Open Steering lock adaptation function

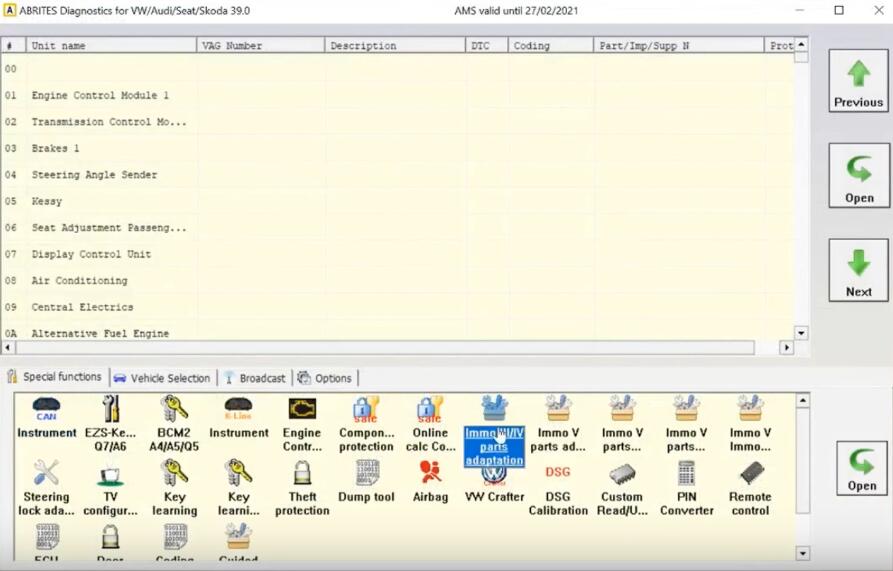pyautogui.click(x=46, y=488)
